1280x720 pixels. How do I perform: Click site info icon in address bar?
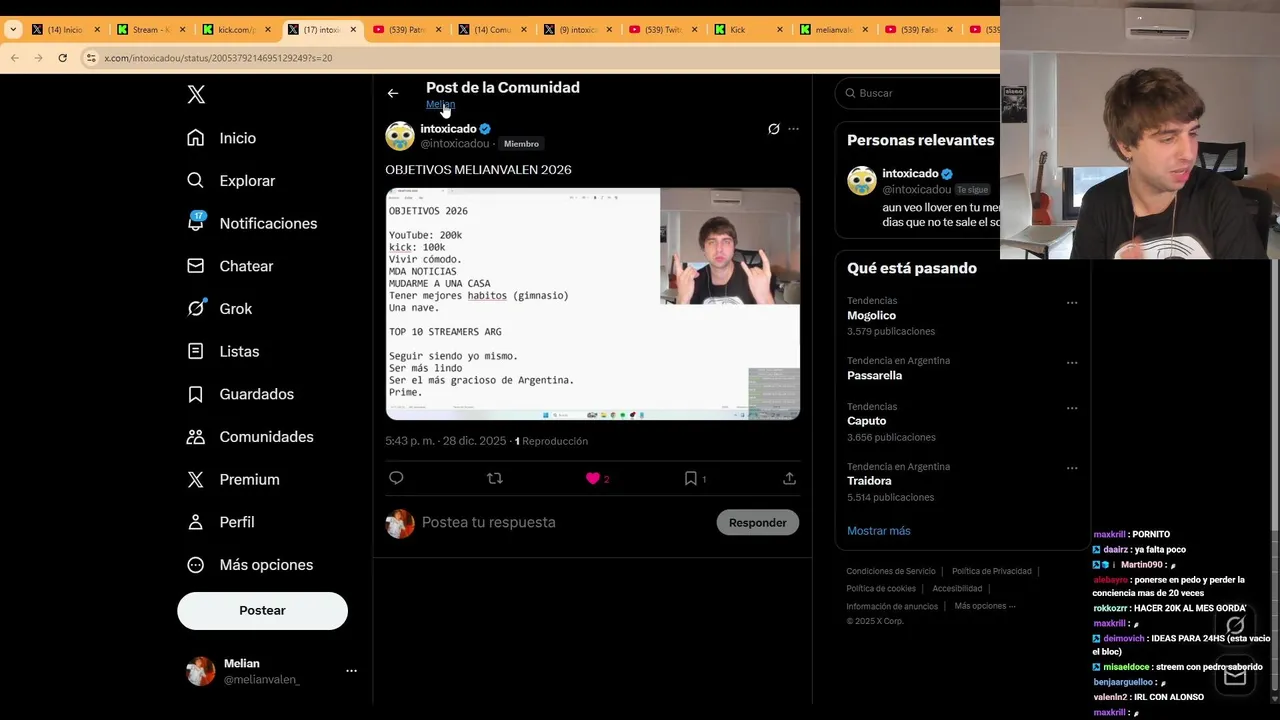point(92,58)
